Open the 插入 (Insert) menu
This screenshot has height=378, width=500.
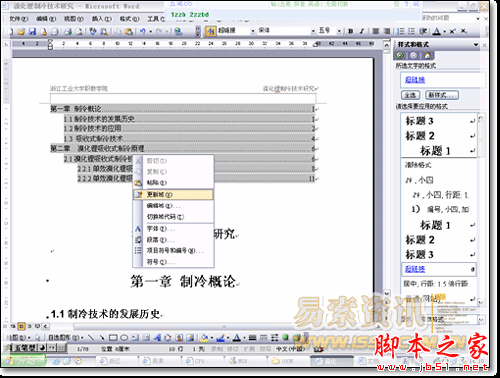tap(102, 19)
